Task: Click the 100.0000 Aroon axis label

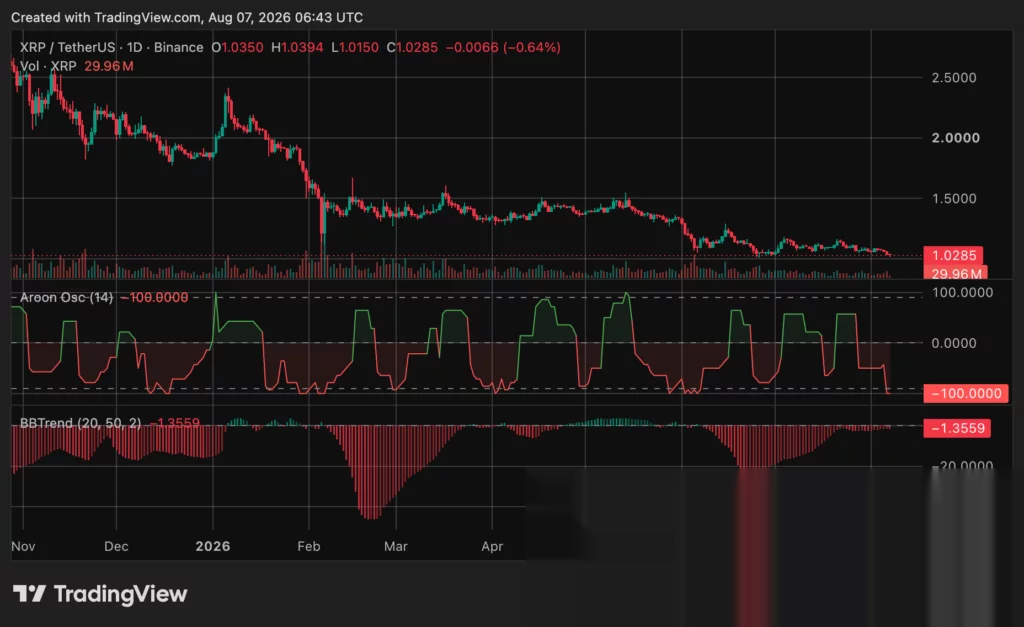Action: (x=962, y=293)
